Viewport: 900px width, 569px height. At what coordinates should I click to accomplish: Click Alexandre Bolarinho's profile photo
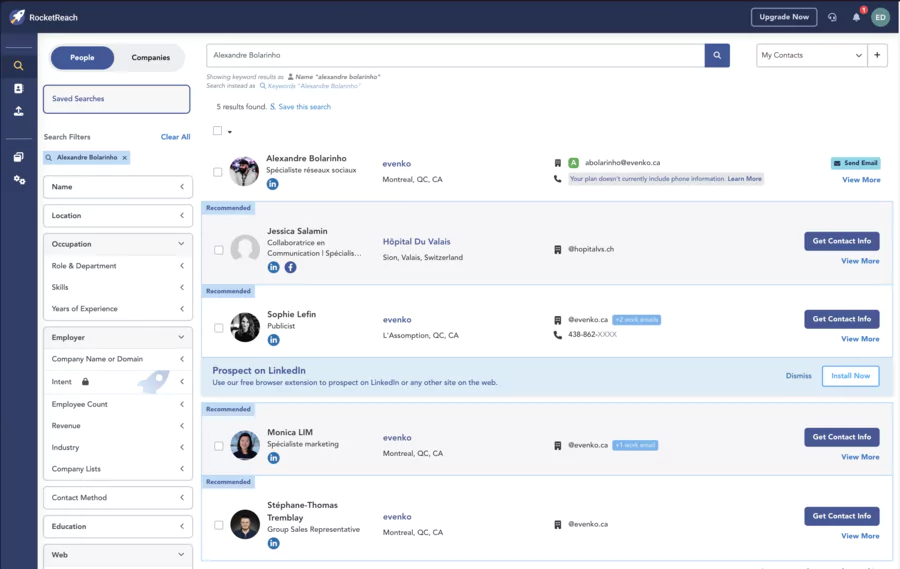(244, 171)
